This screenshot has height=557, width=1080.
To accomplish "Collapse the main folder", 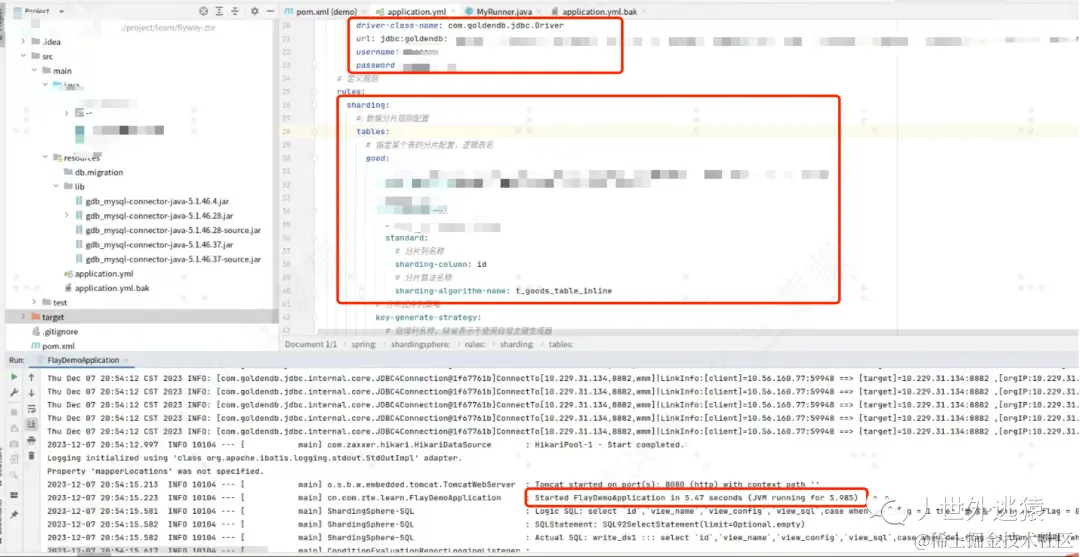I will [x=34, y=71].
